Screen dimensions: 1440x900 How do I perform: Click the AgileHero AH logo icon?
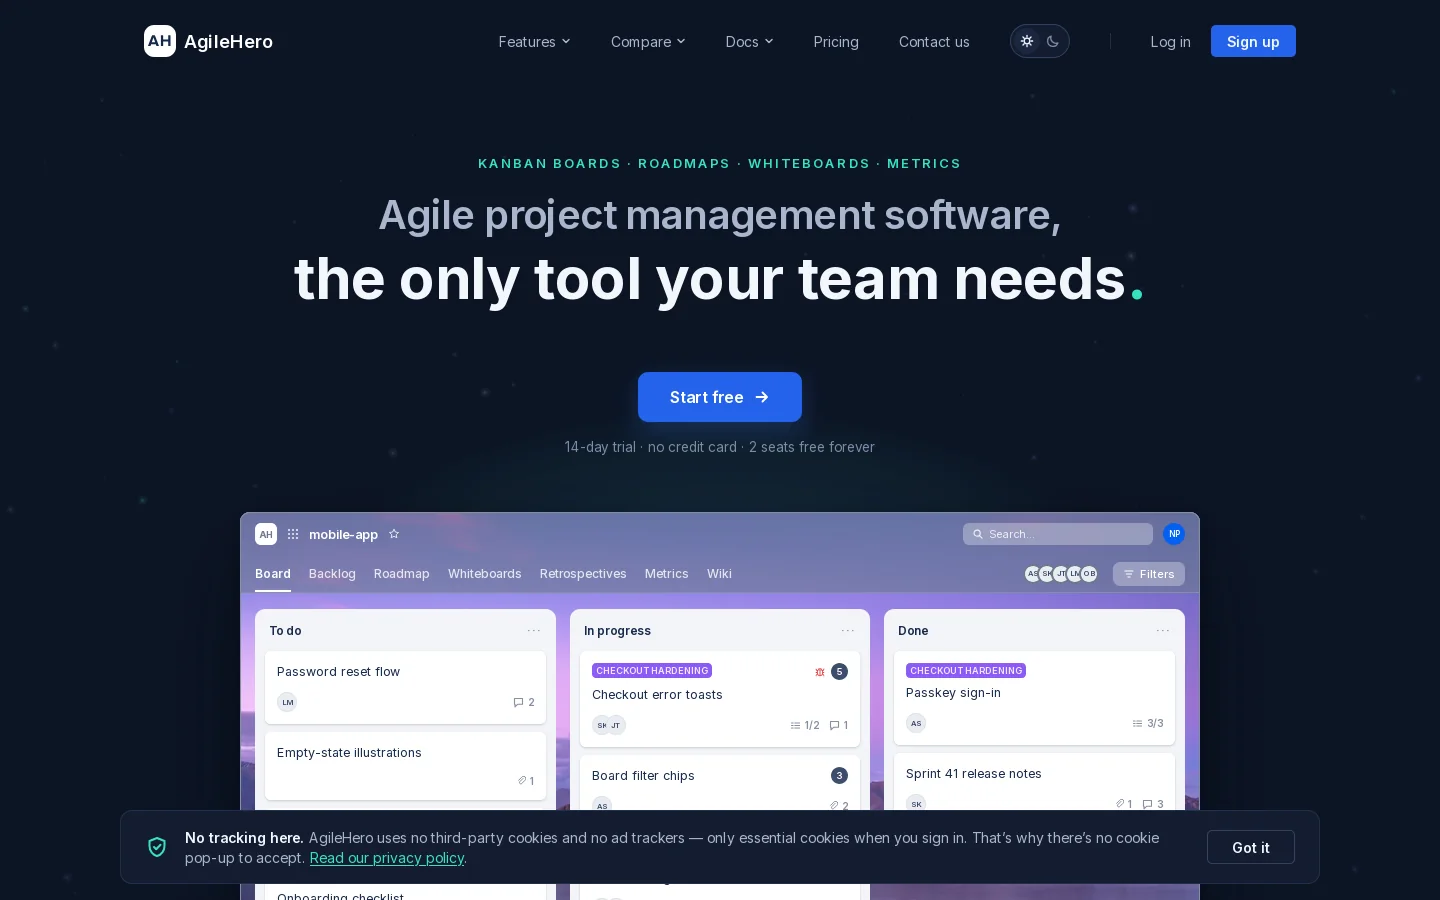(160, 41)
